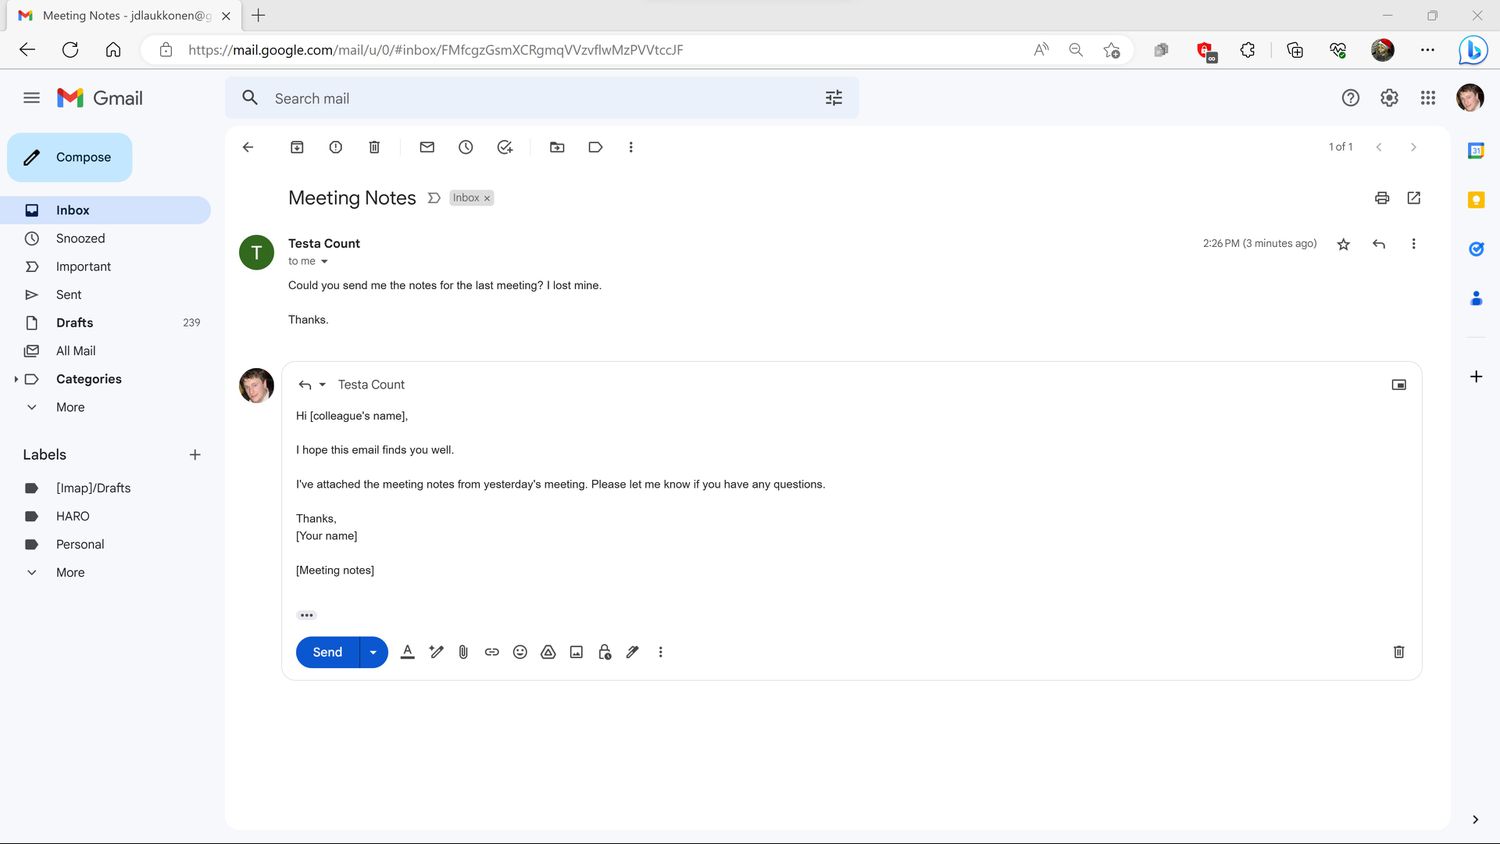This screenshot has height=844, width=1500.
Task: Insert an emoji into the reply
Action: pos(520,652)
